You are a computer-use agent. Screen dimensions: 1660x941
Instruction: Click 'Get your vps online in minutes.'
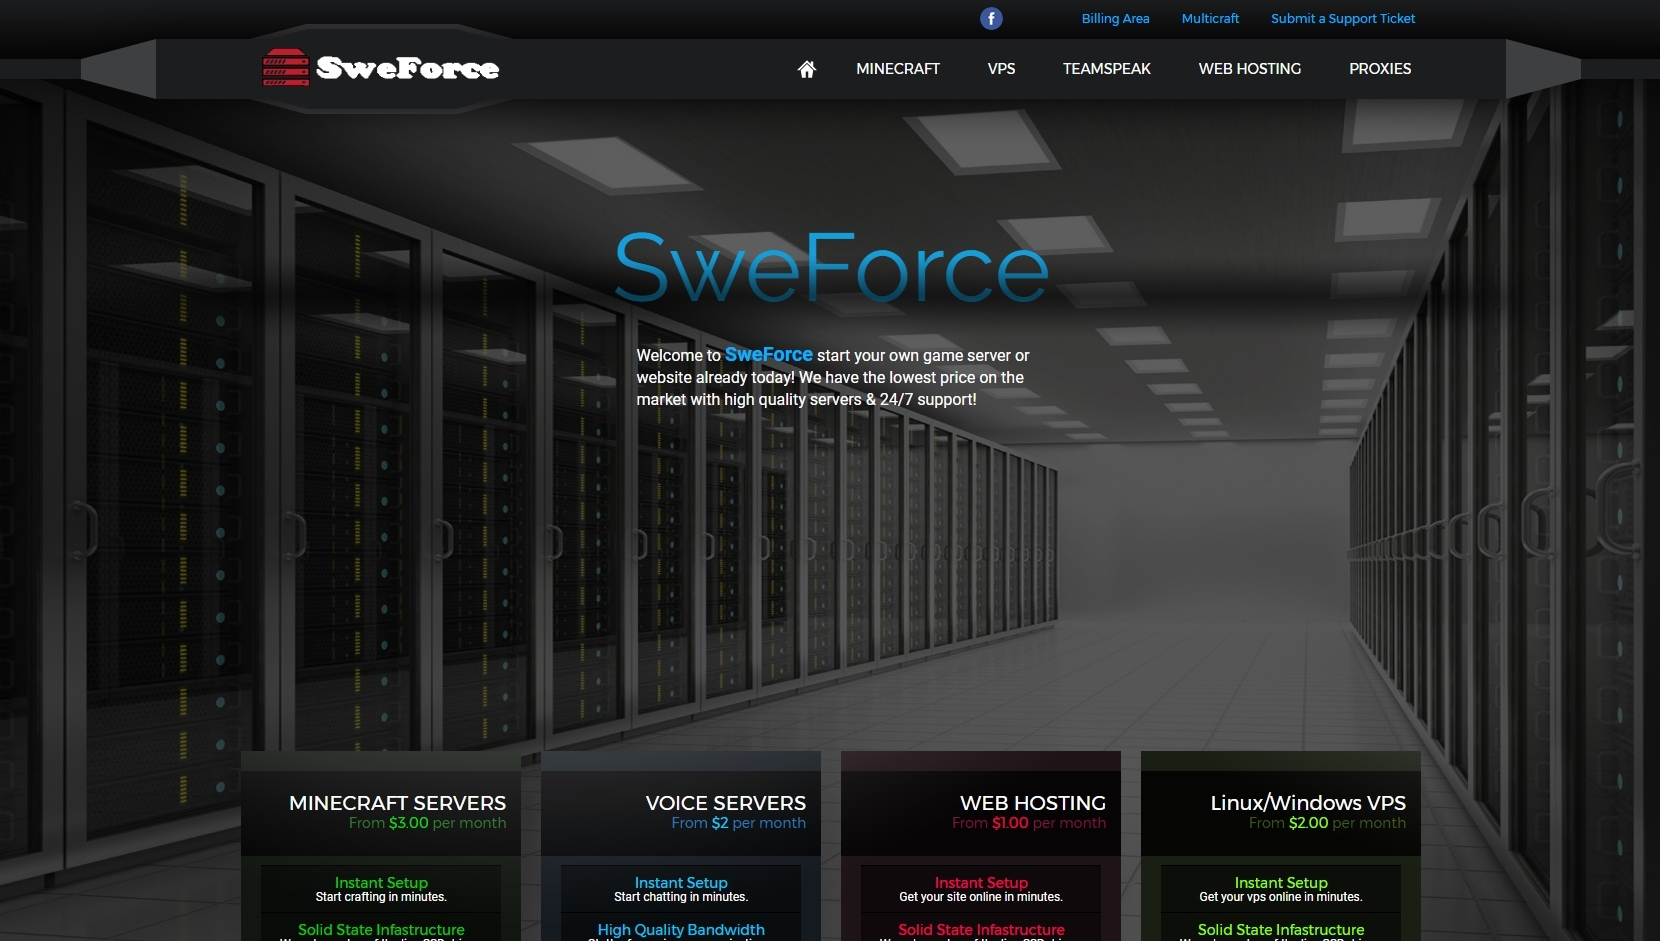1281,897
